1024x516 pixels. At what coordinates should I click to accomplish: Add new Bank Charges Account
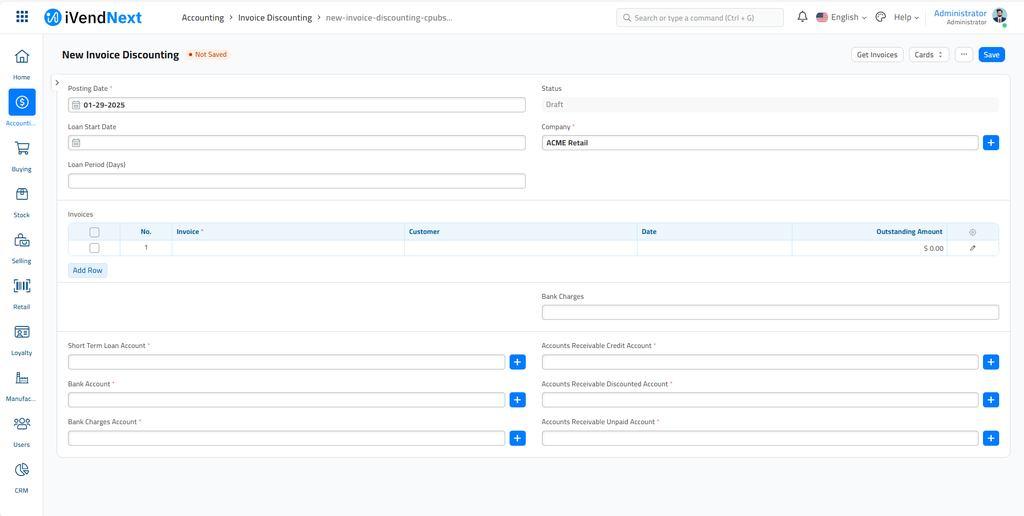click(x=517, y=438)
